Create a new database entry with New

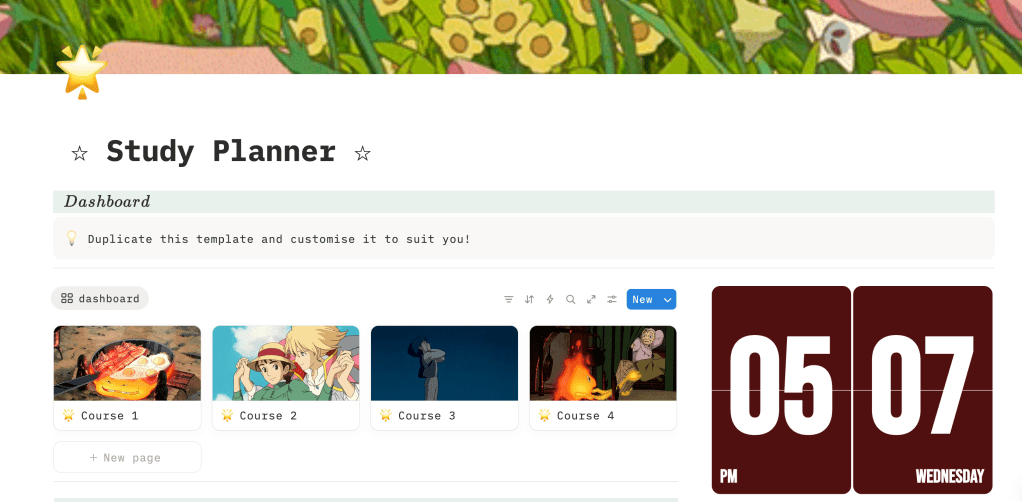pos(643,299)
